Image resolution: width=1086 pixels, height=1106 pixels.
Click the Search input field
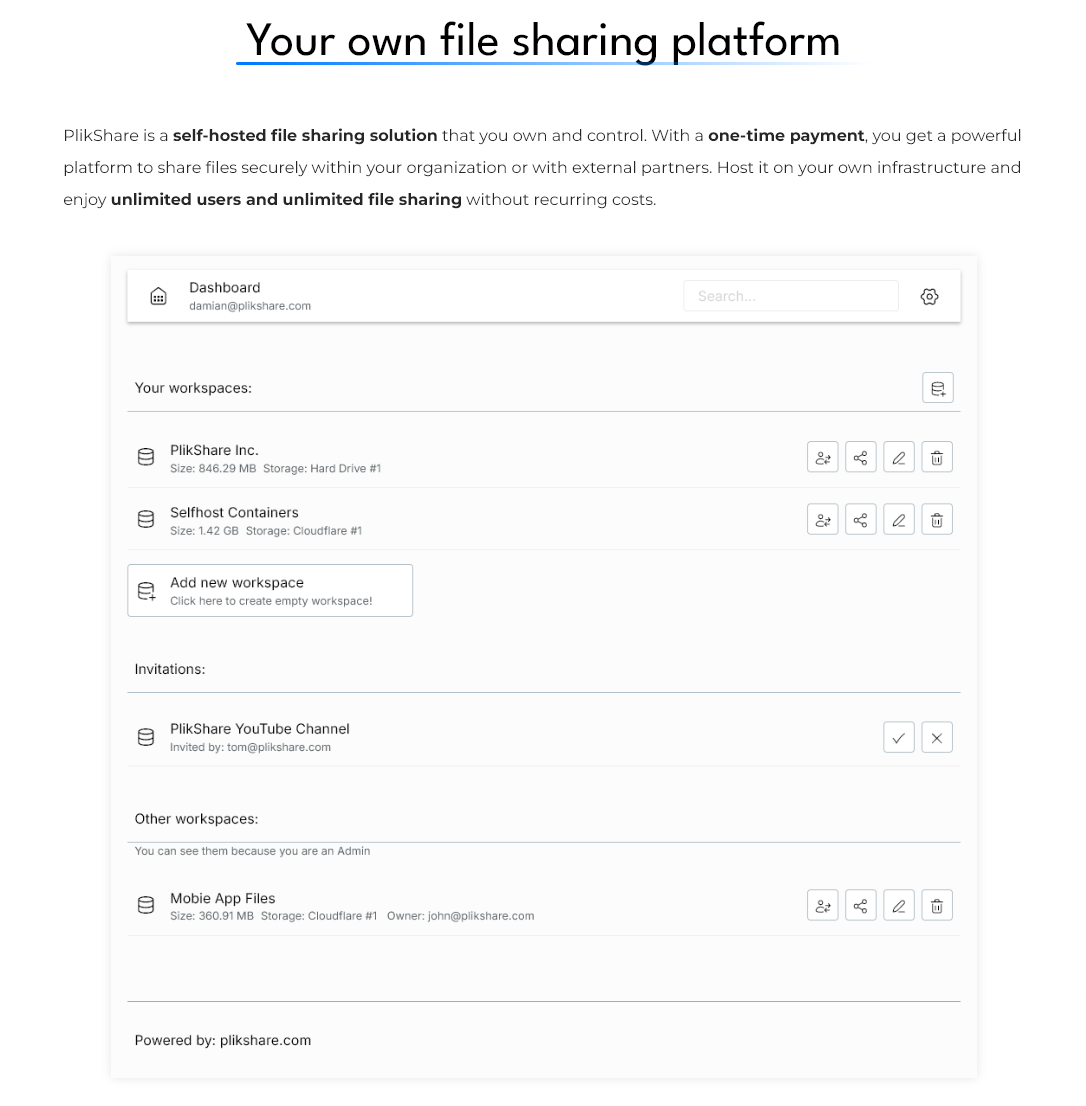click(791, 296)
